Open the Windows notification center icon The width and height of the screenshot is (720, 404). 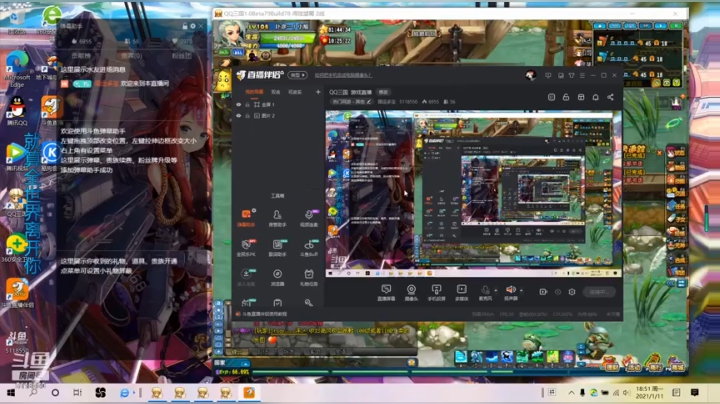coord(694,393)
